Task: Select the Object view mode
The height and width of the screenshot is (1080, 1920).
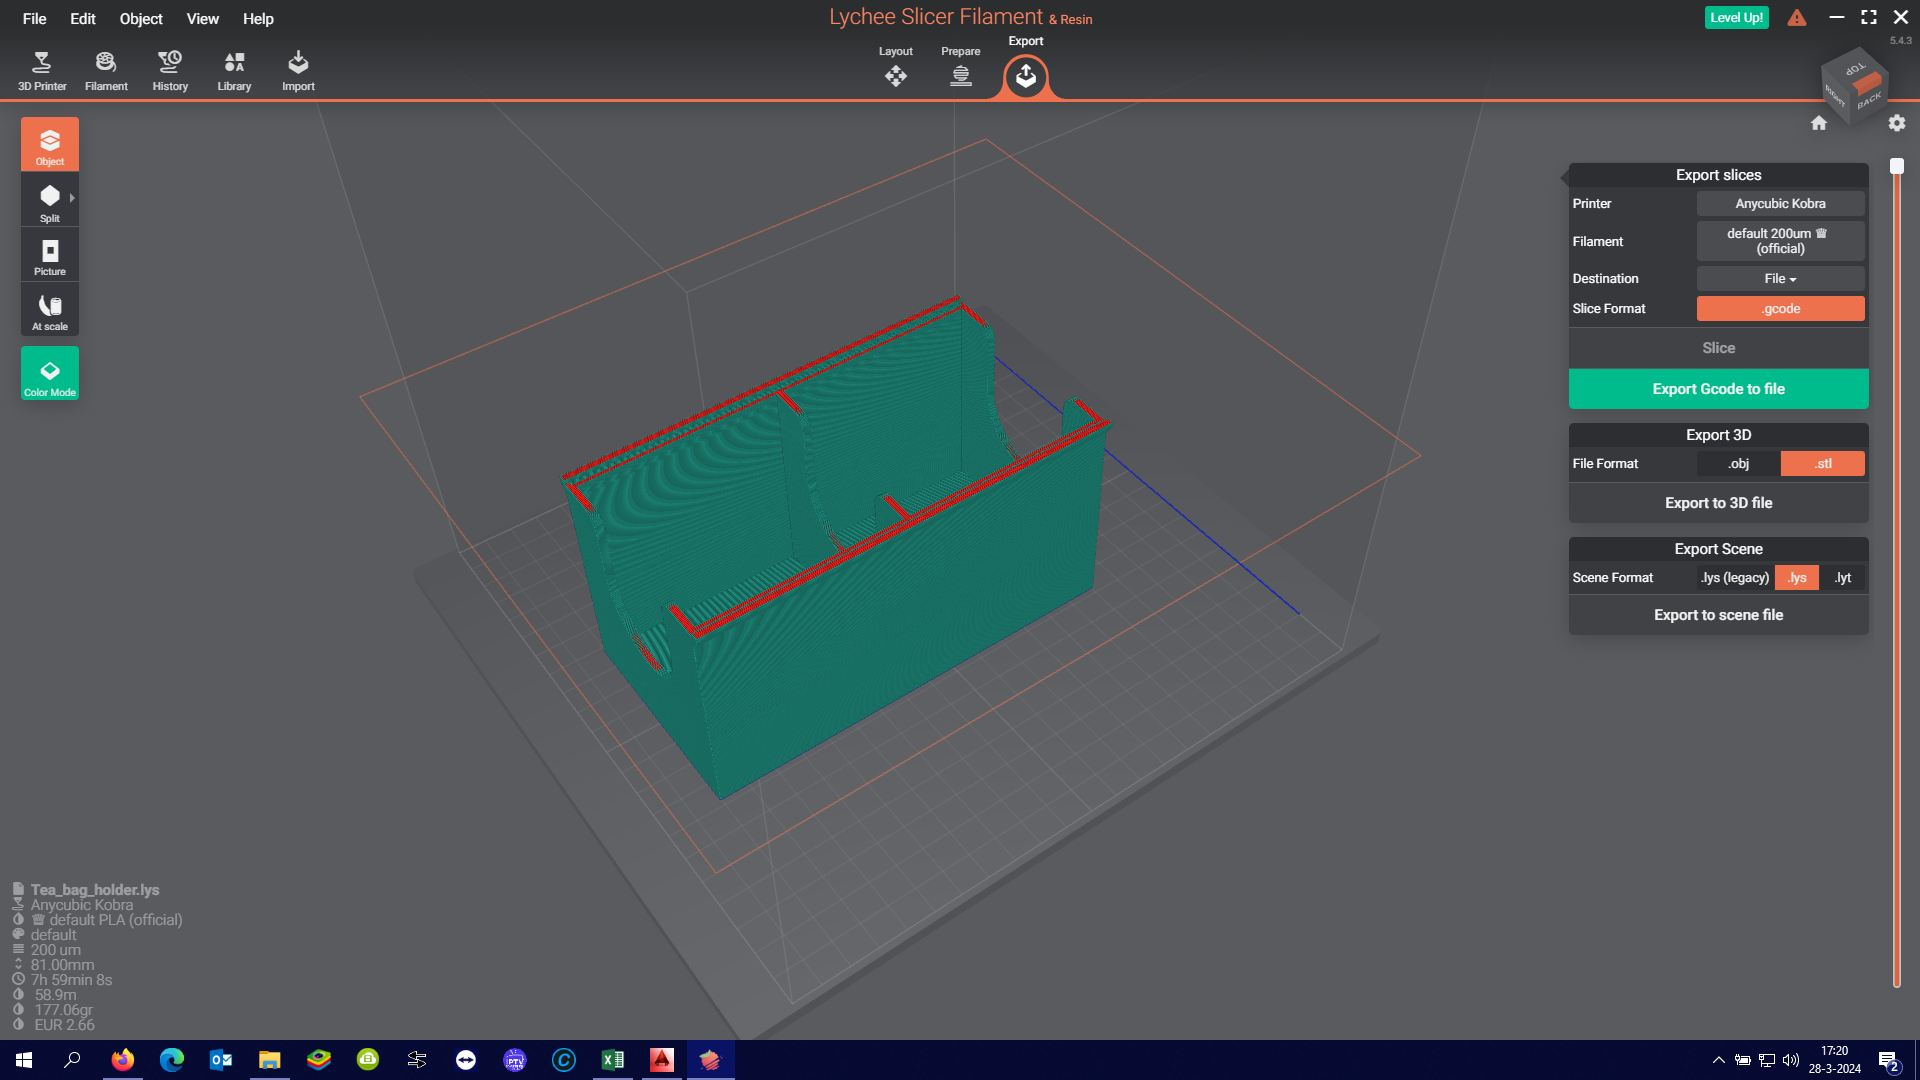Action: 50,145
